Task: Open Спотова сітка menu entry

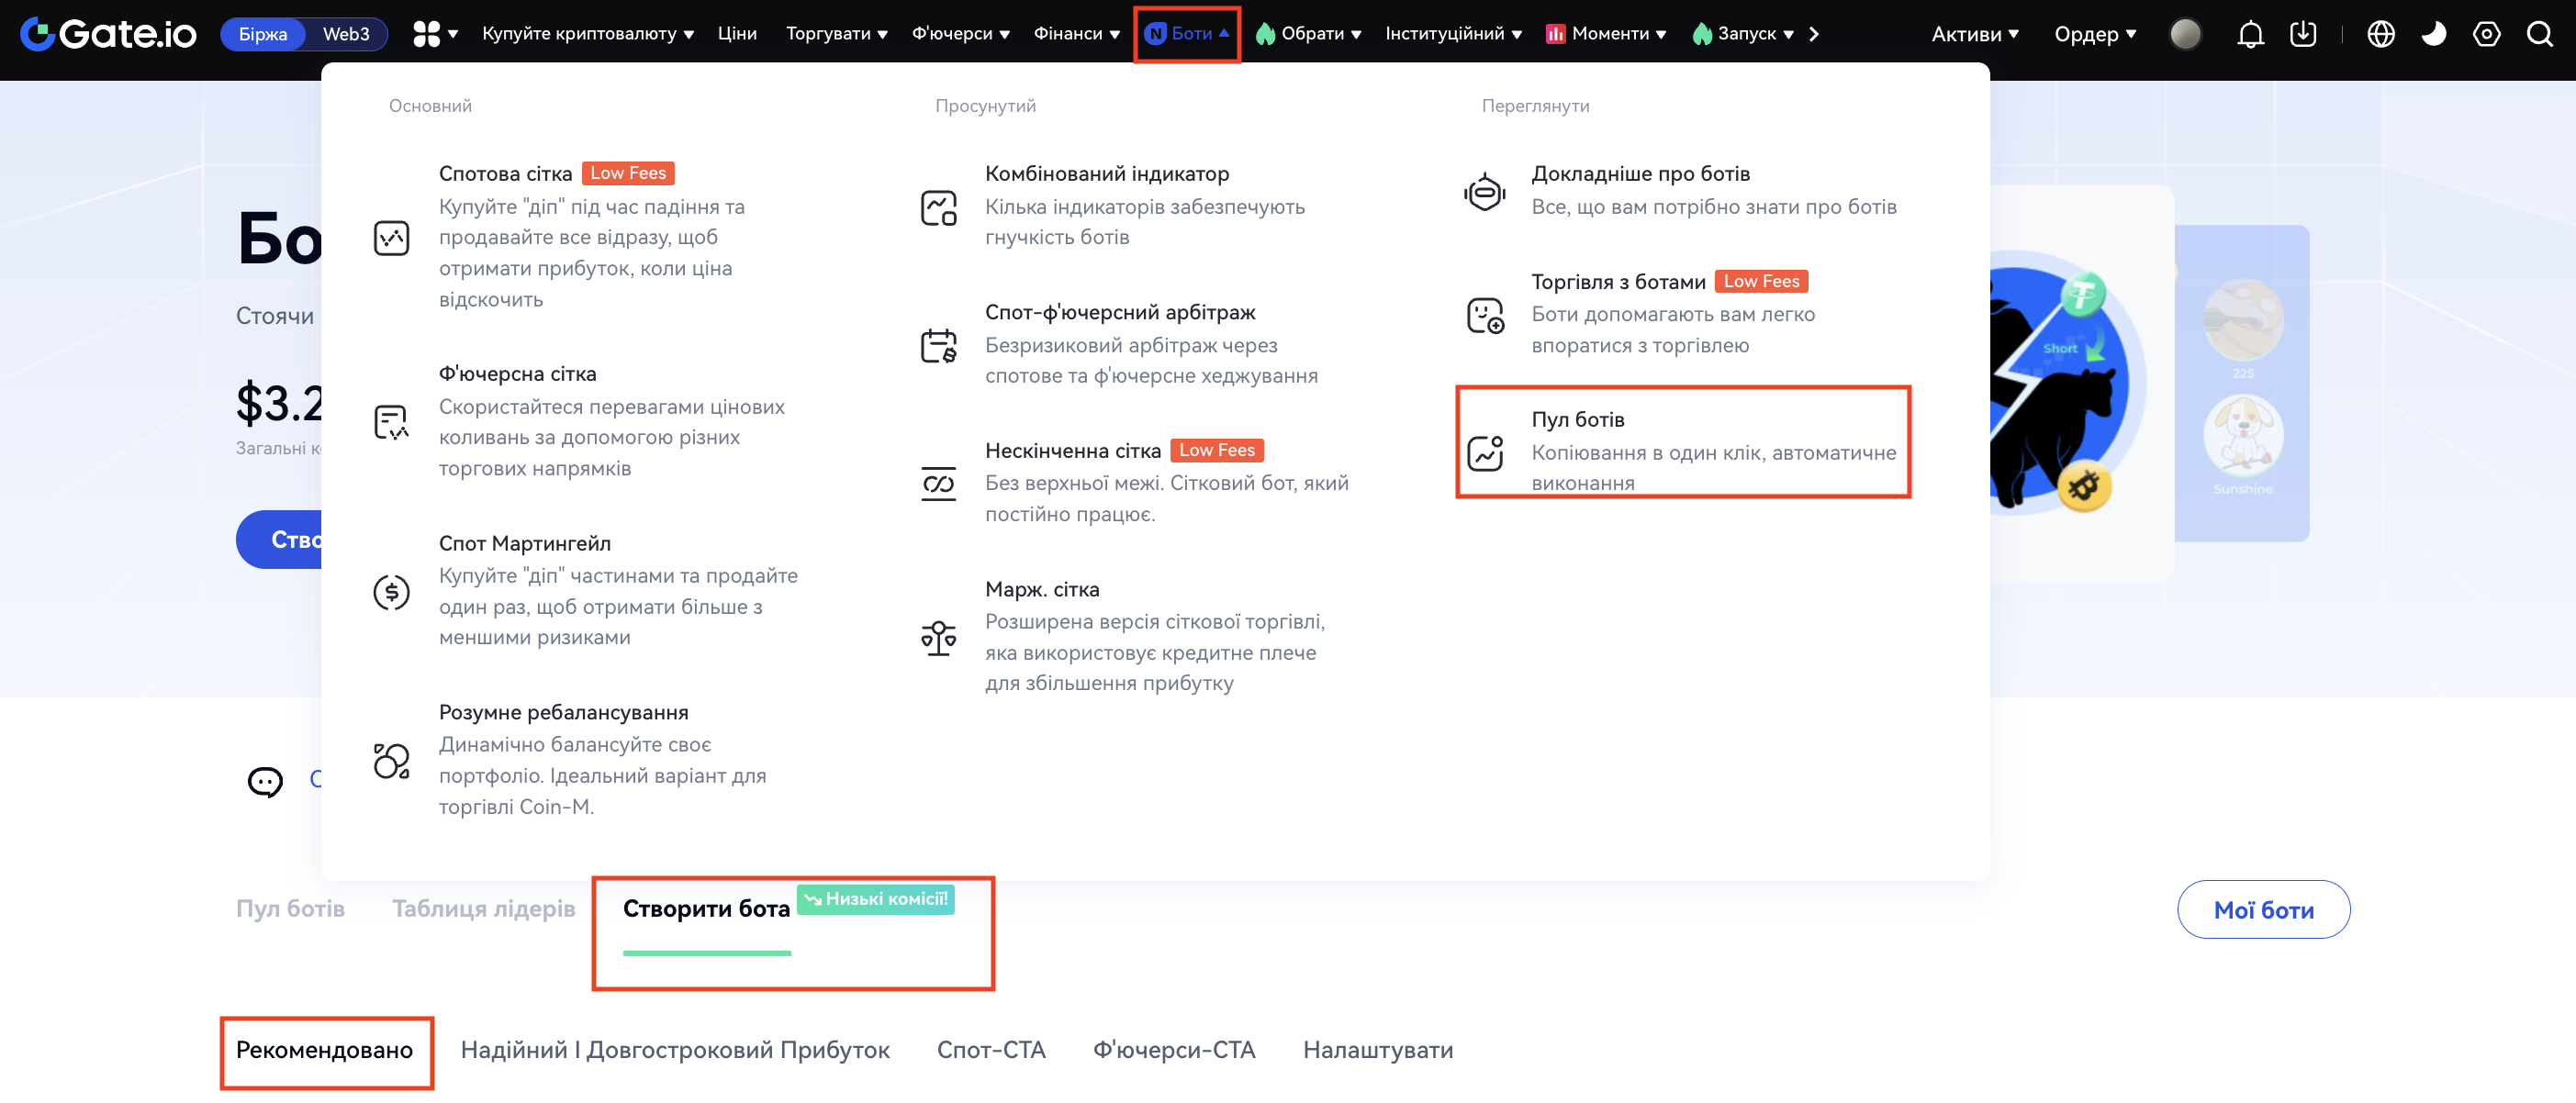Action: pos(505,174)
